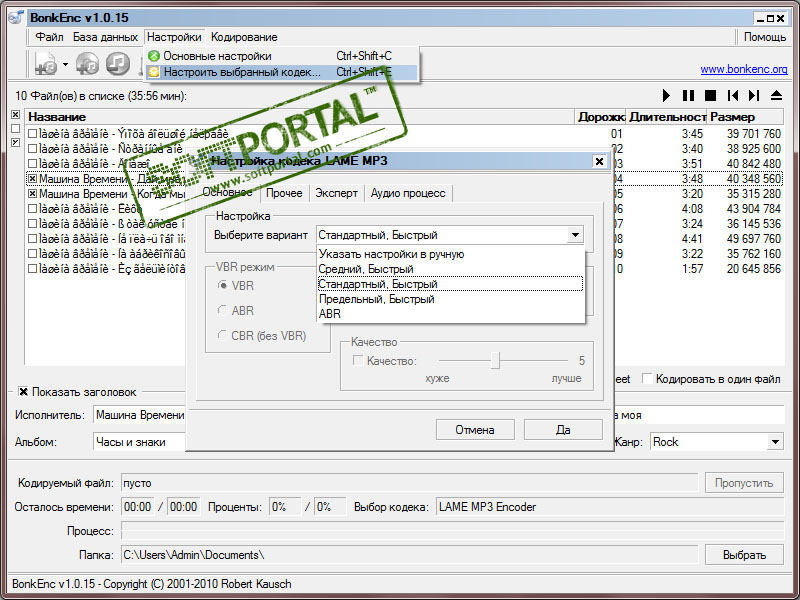
Task: Open the Выберите вариант preset dropdown arrow
Action: coord(575,235)
